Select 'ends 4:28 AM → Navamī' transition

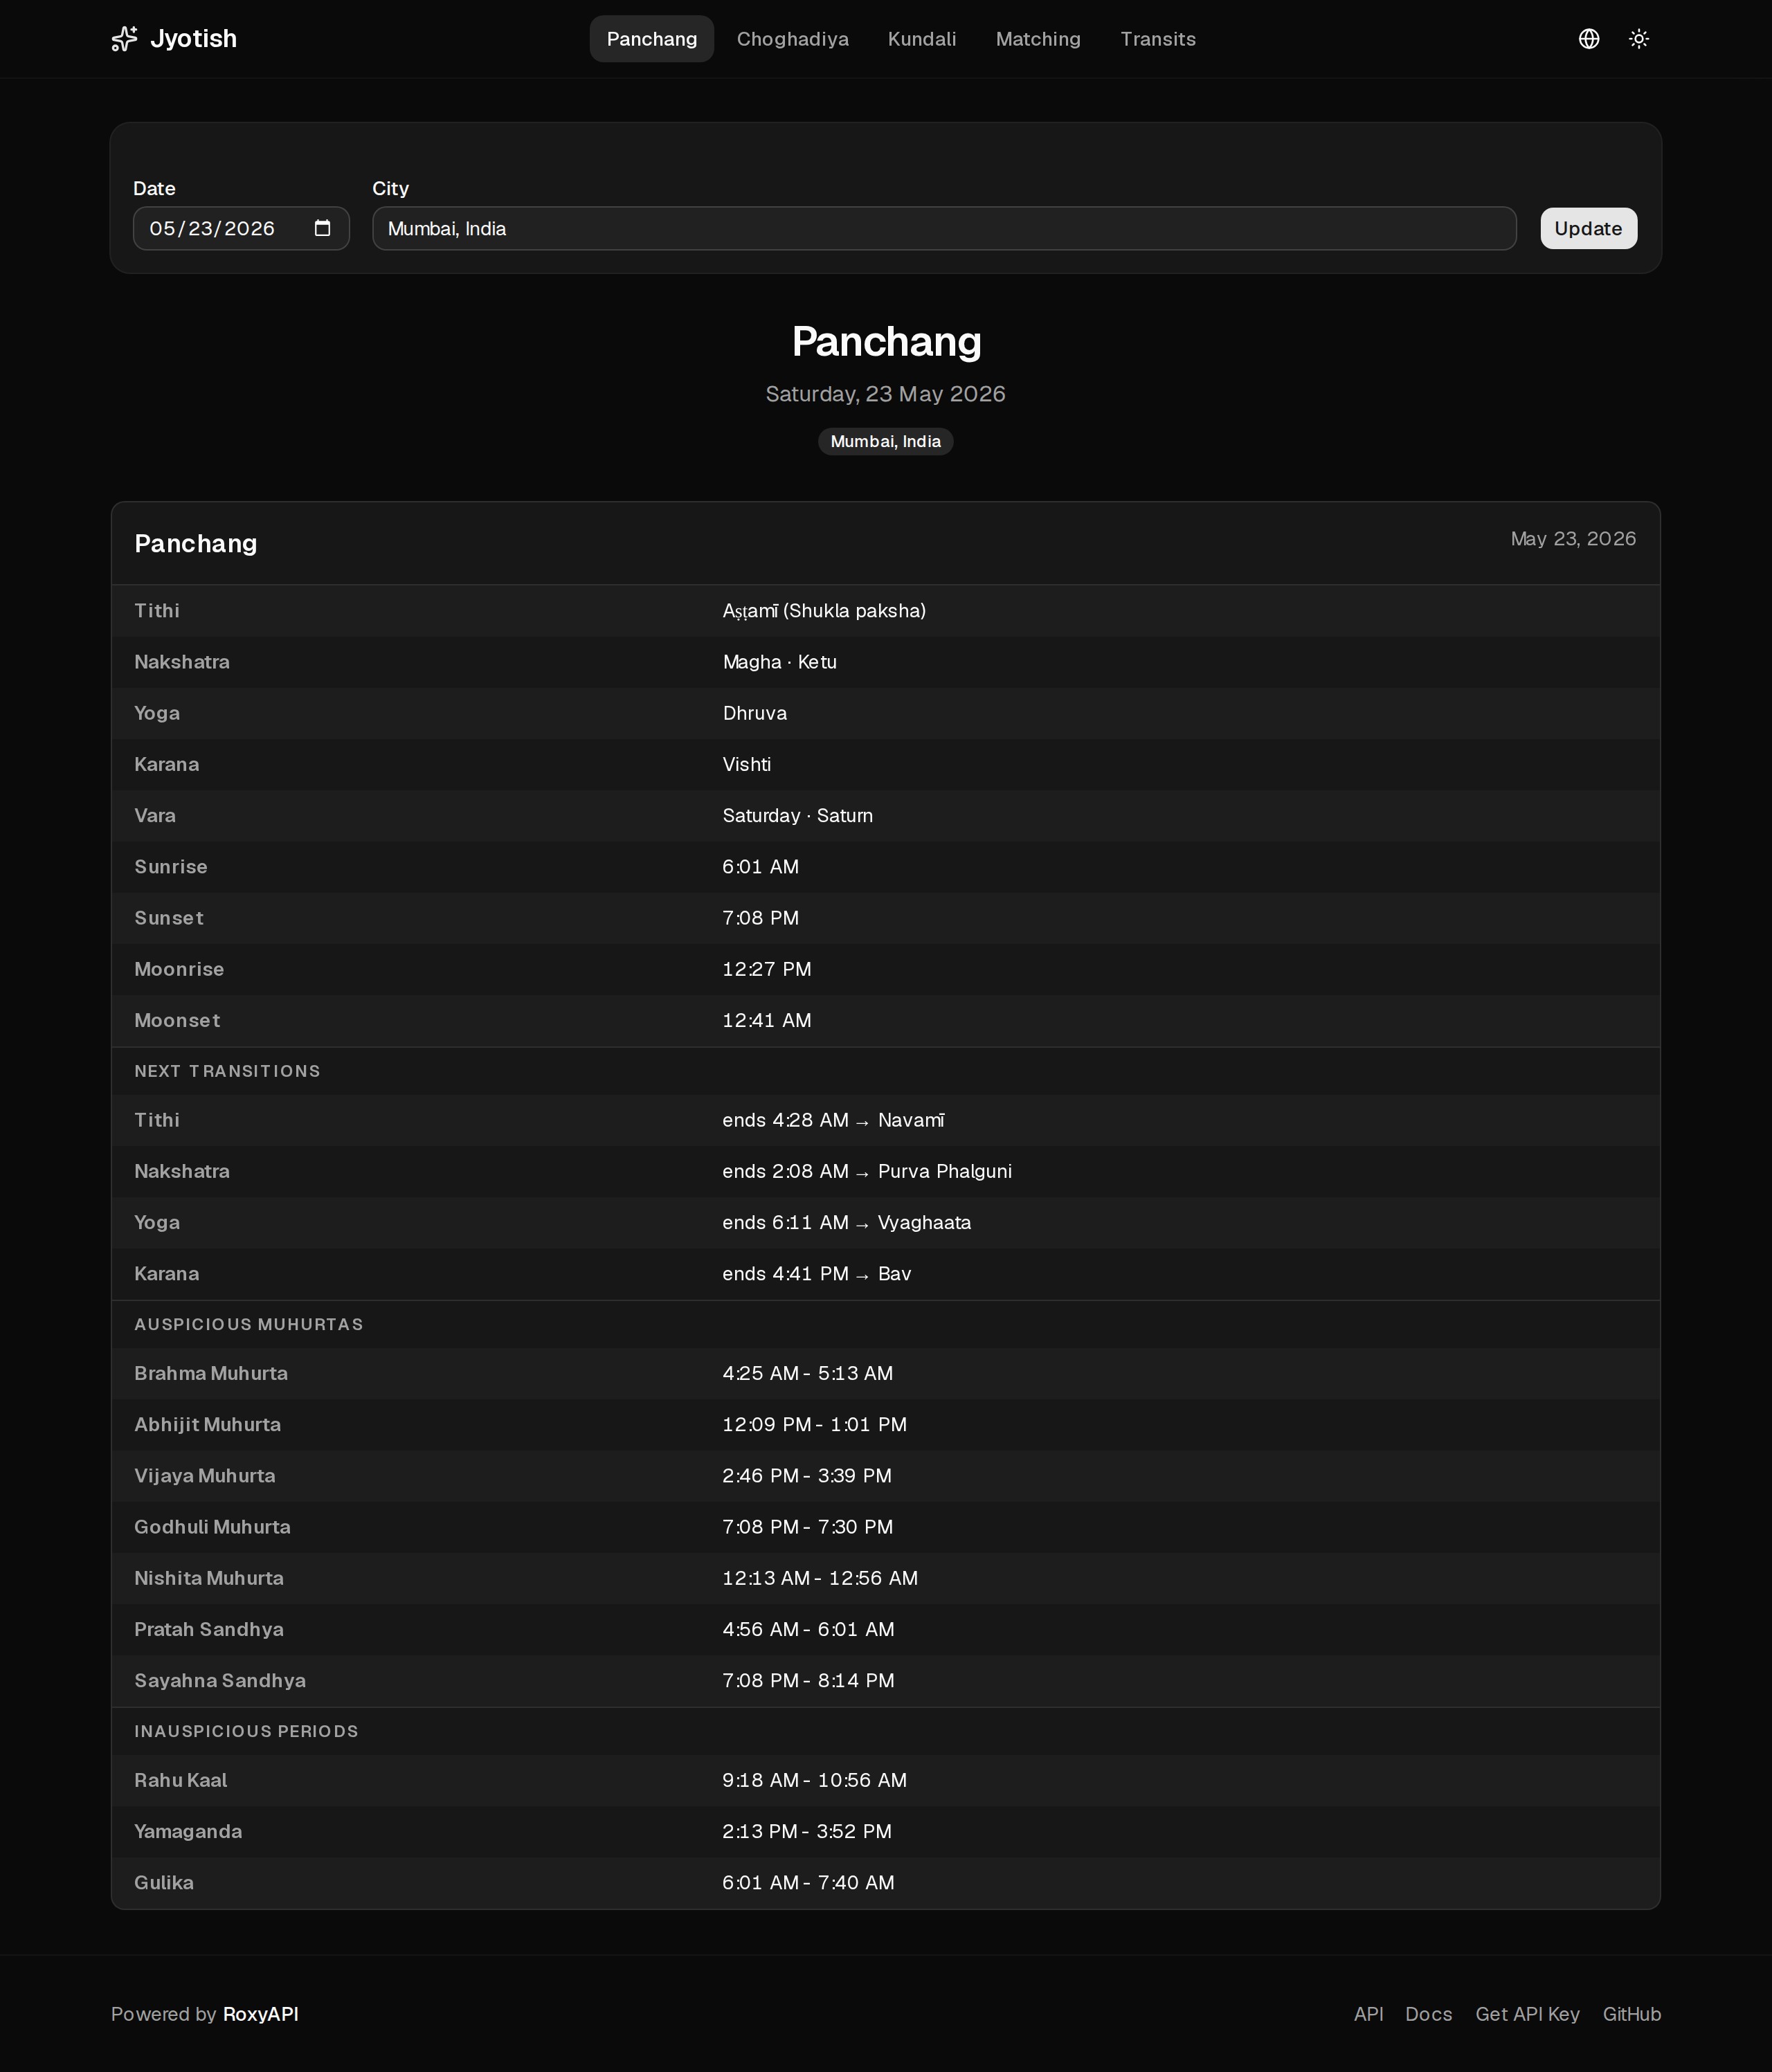[833, 1120]
